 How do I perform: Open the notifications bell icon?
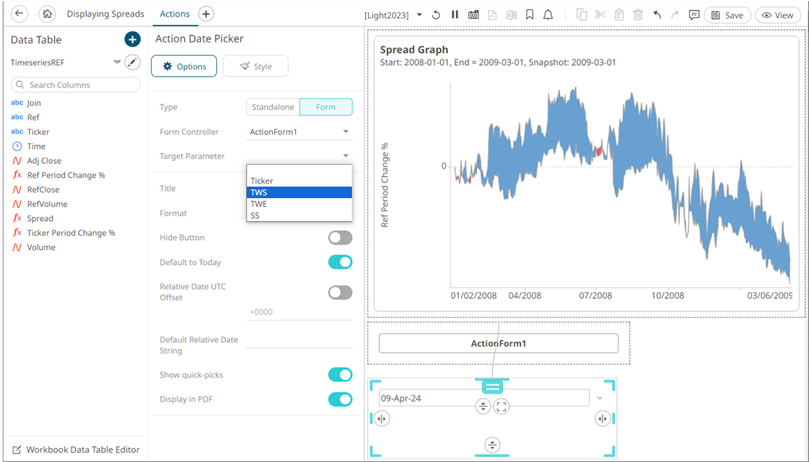tap(548, 15)
